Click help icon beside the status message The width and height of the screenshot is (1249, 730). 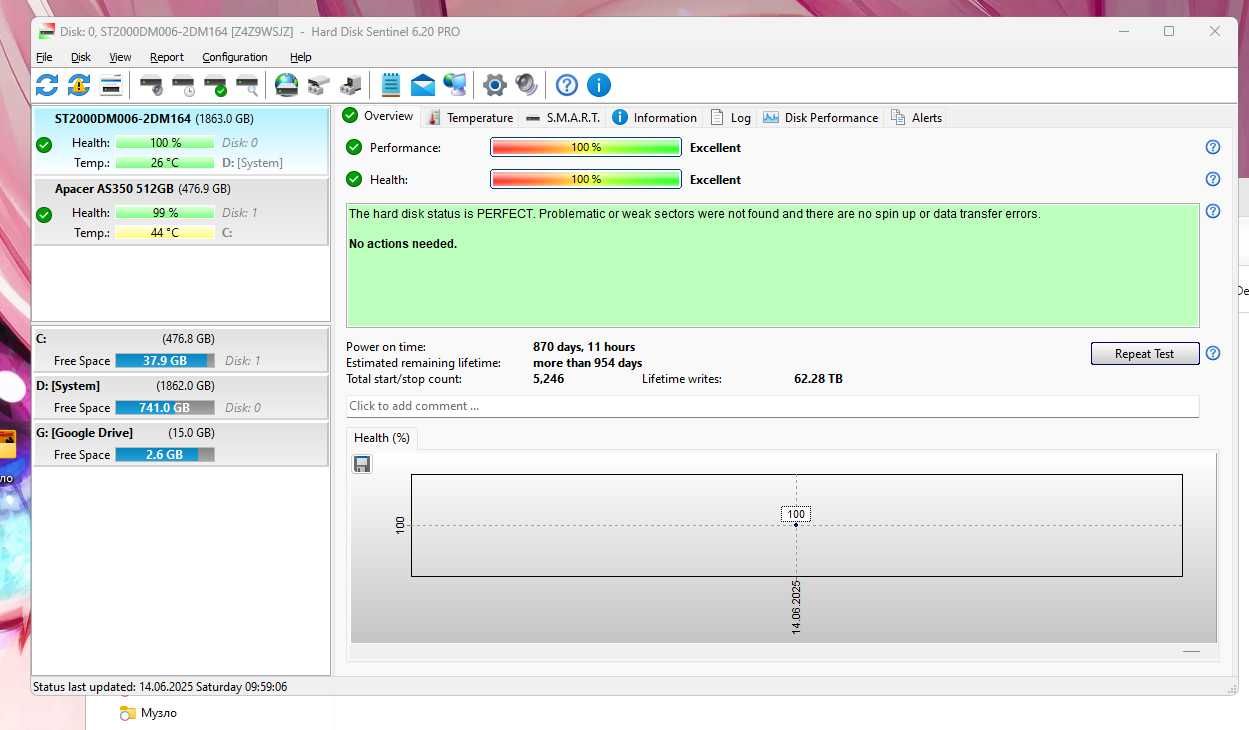1213,211
